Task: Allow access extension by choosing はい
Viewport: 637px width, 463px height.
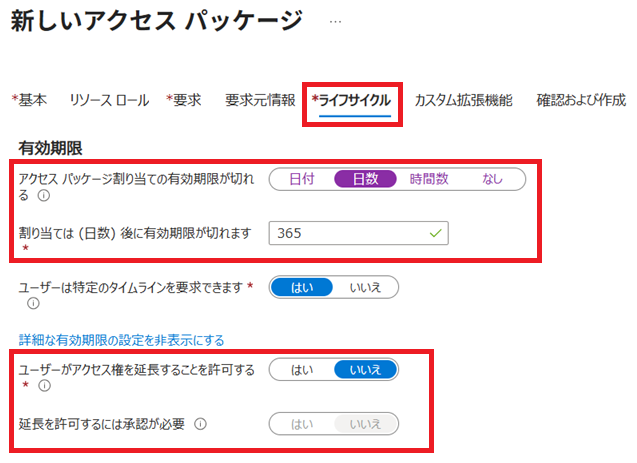Action: tap(301, 370)
